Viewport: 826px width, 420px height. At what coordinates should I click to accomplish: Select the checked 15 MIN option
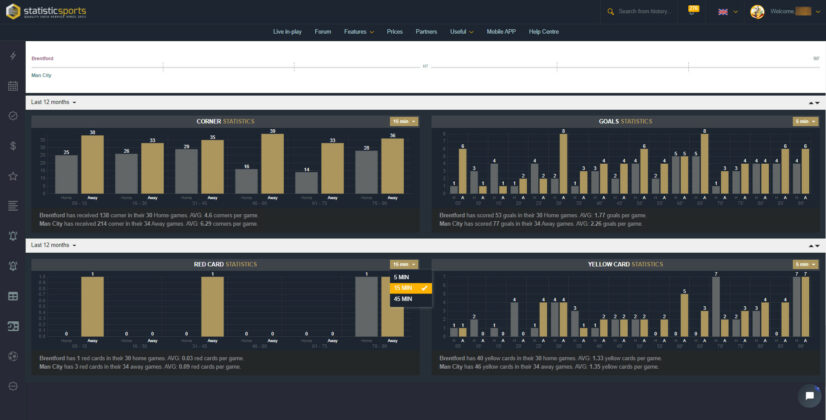coord(410,288)
